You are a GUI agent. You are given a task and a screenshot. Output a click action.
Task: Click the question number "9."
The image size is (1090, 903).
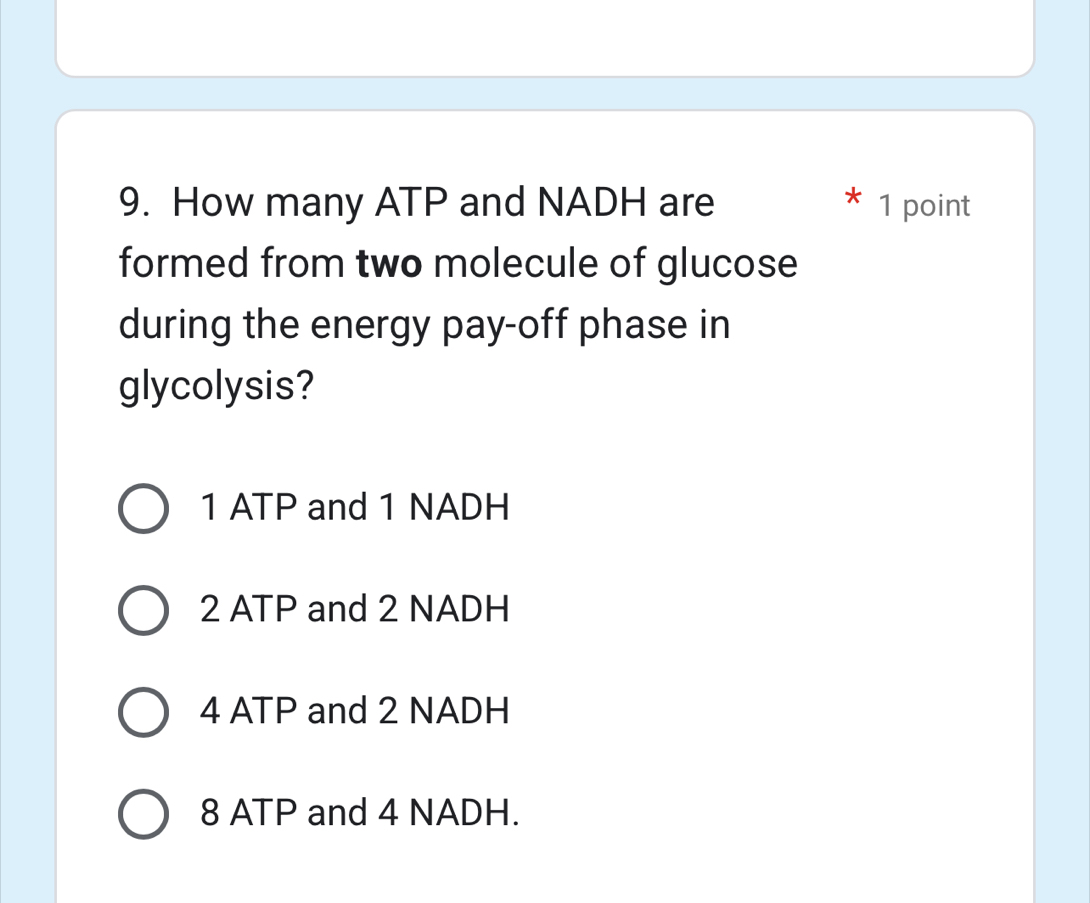click(131, 202)
